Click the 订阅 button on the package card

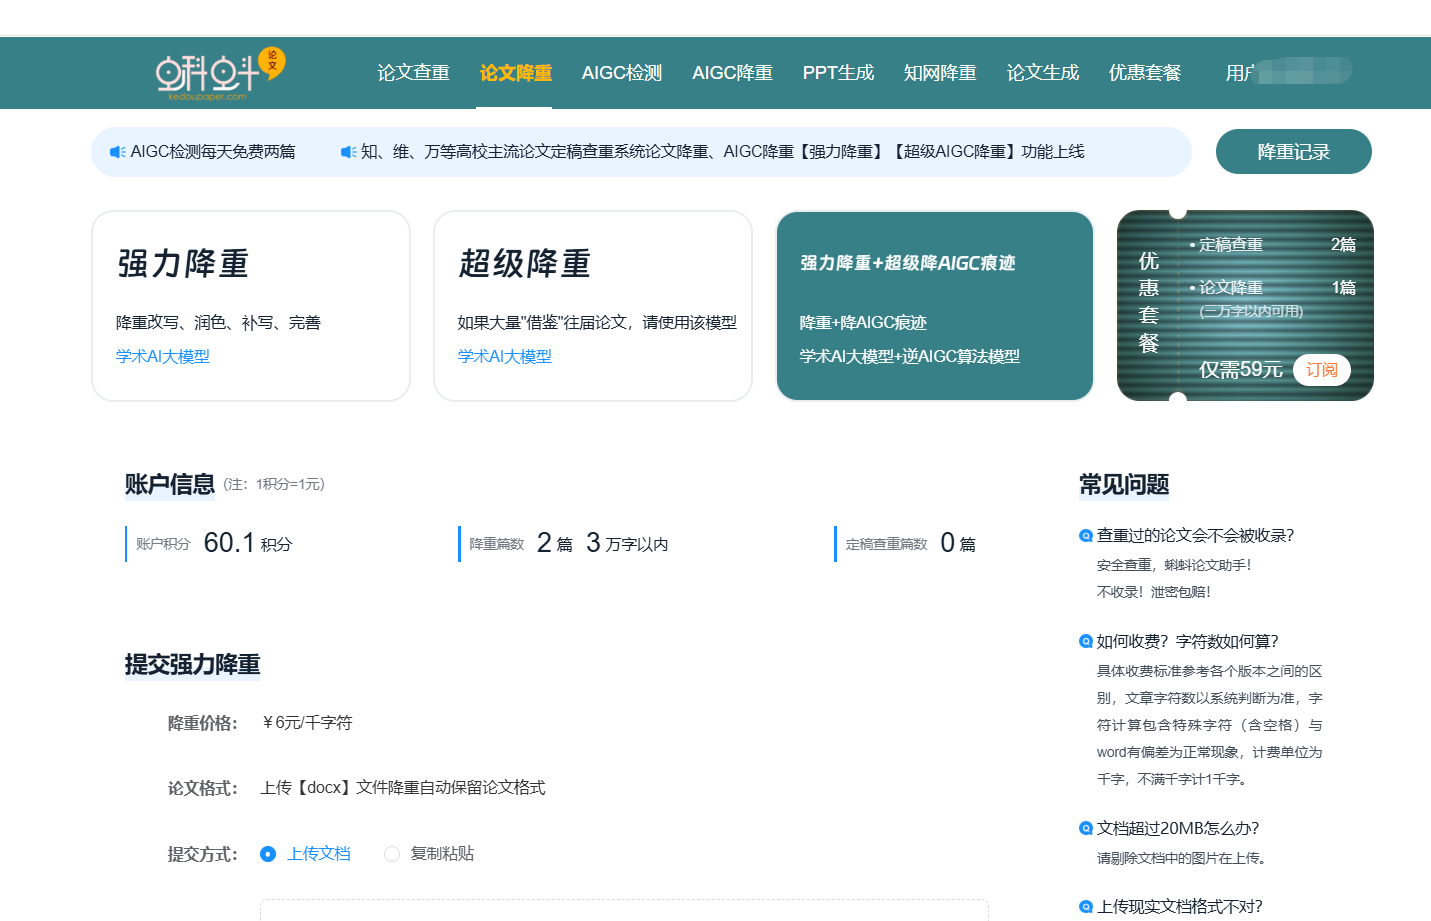pos(1322,370)
